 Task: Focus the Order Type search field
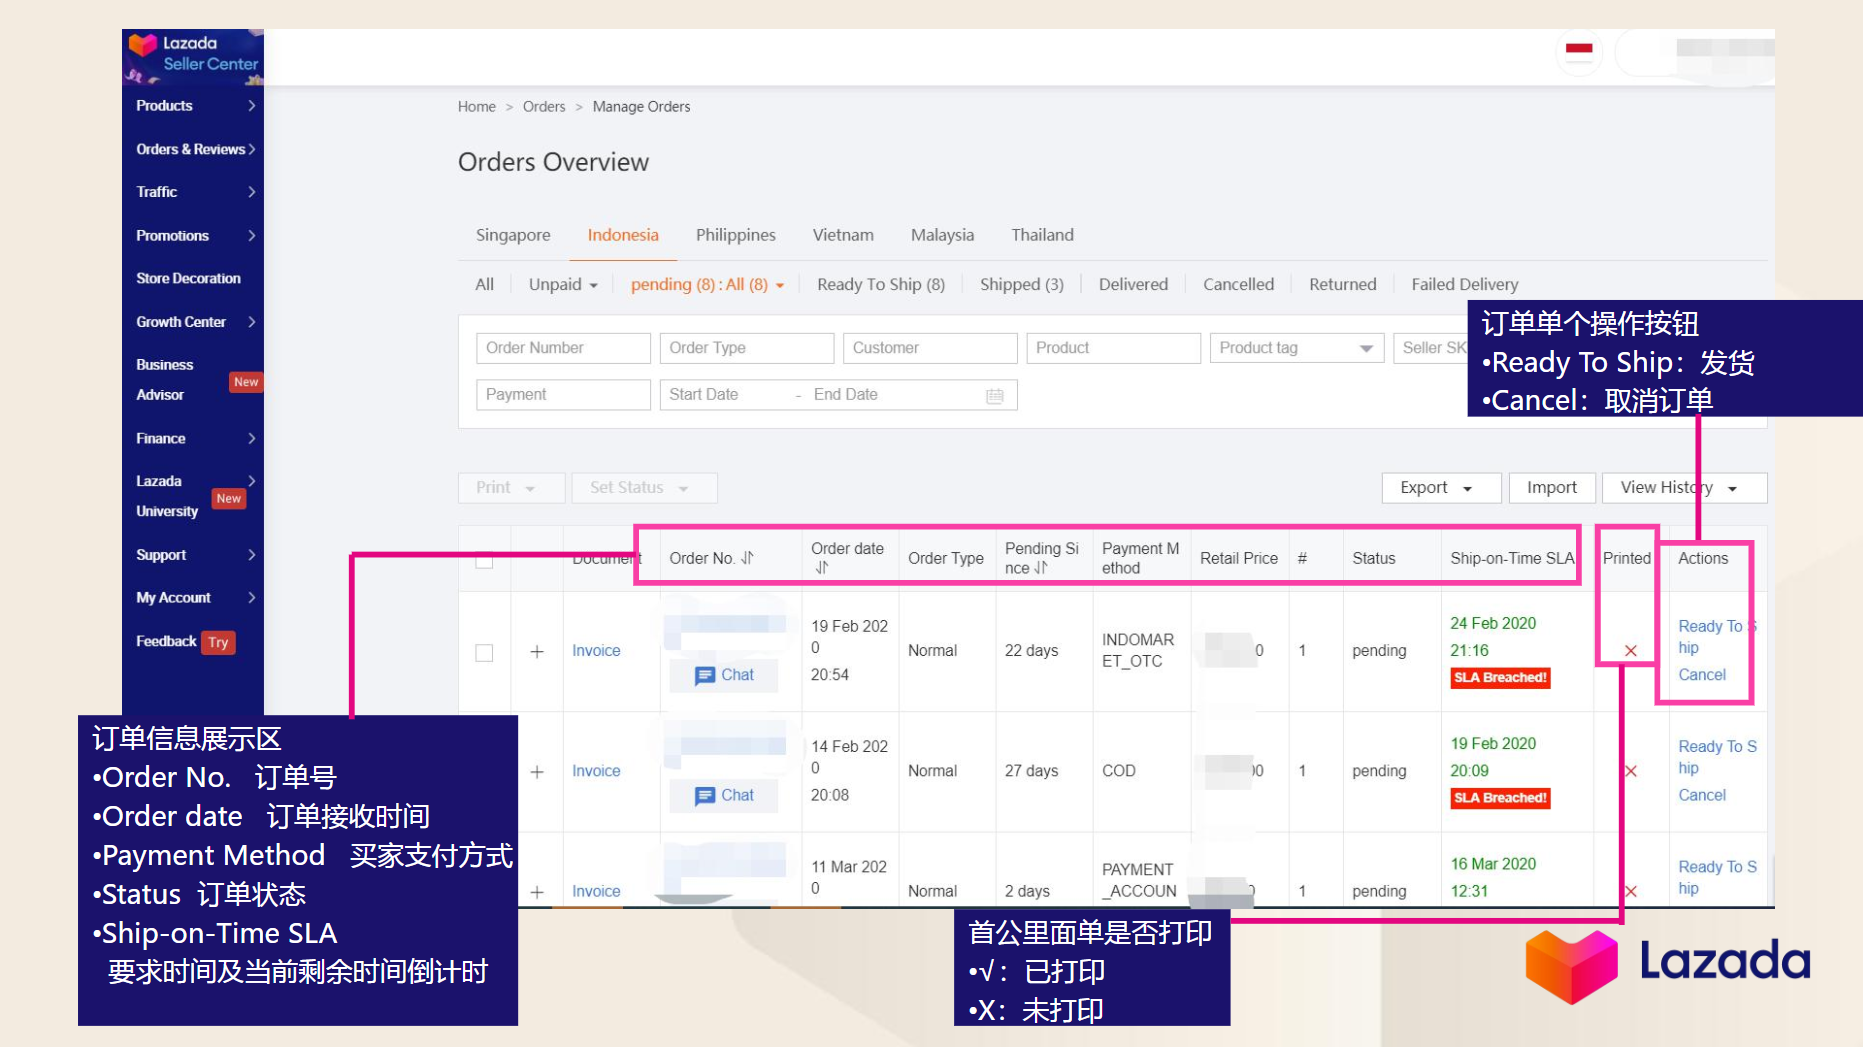click(747, 348)
